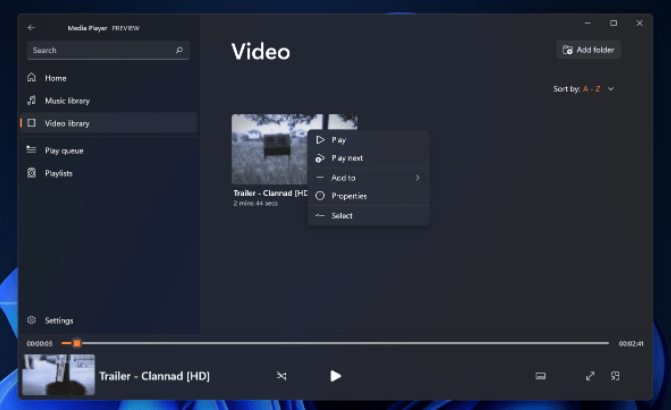Click the now playing thumbnail
This screenshot has width=671, height=410.
tap(59, 374)
